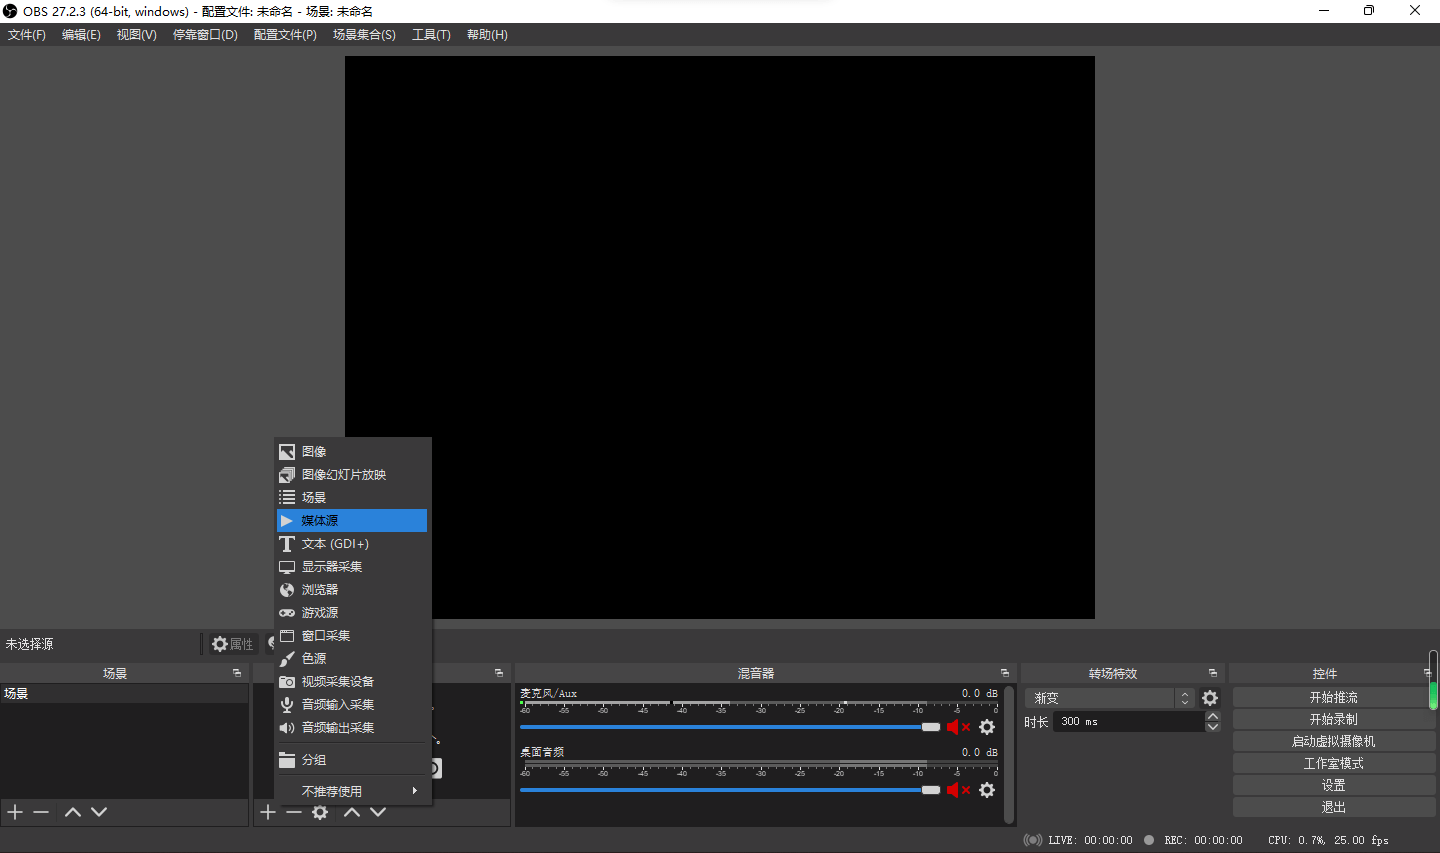Viewport: 1440px width, 853px height.
Task: Move scene up with arrow icon
Action: [73, 812]
